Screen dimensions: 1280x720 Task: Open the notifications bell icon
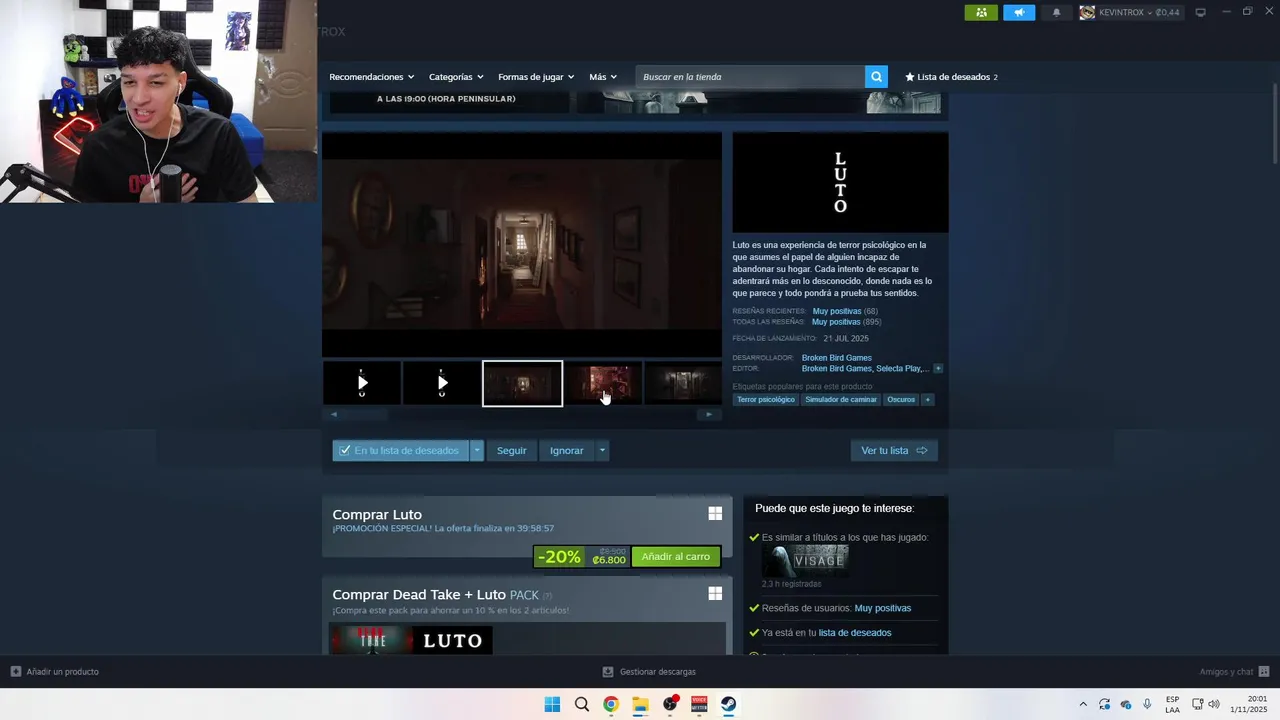pyautogui.click(x=1056, y=12)
